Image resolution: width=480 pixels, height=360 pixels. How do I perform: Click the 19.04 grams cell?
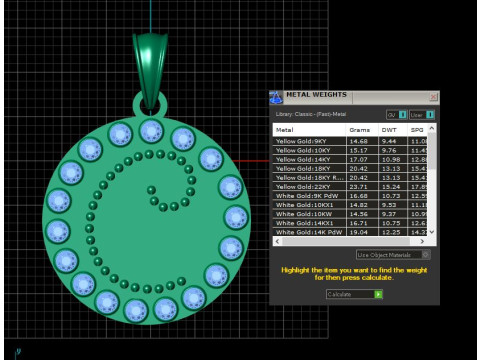pos(362,232)
